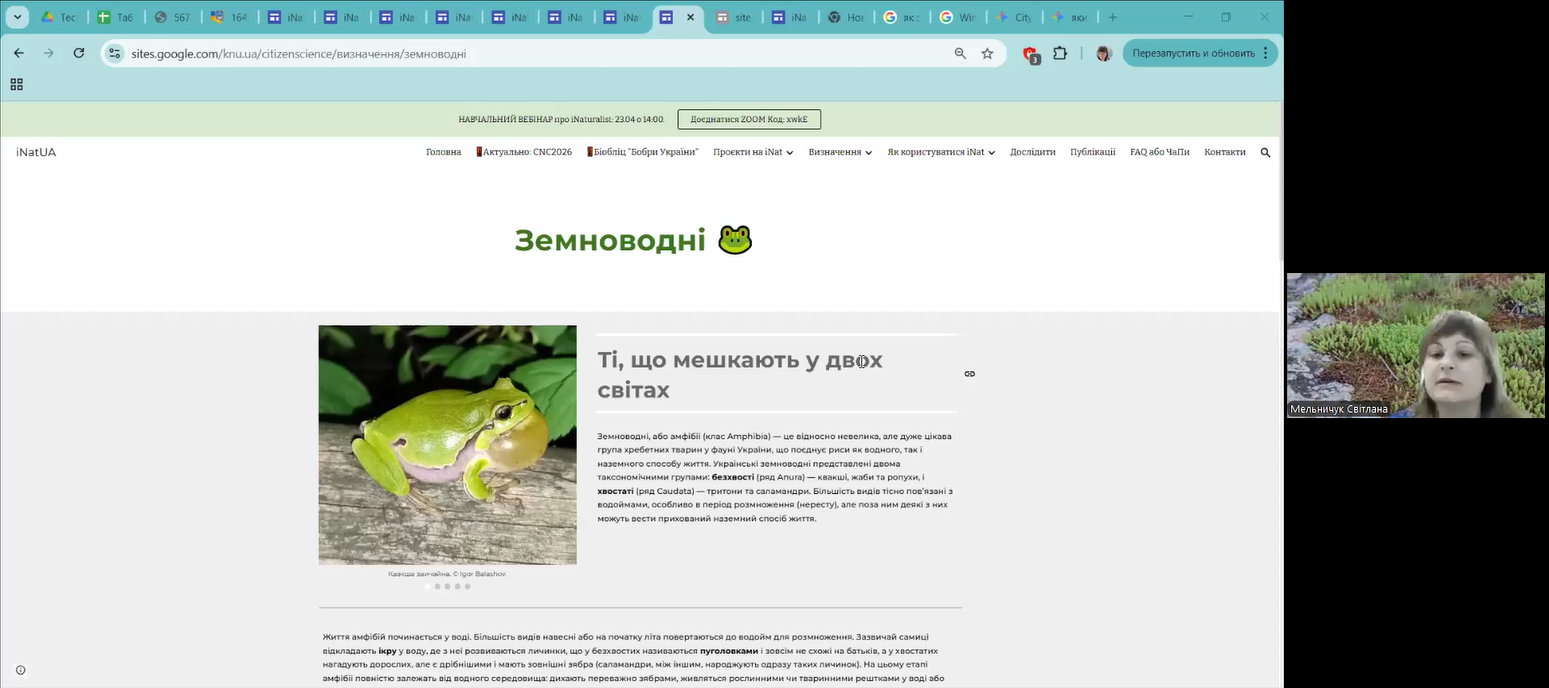The width and height of the screenshot is (1549, 688).
Task: Expand 'Як користуватися iNat' submenu
Action: 940,152
